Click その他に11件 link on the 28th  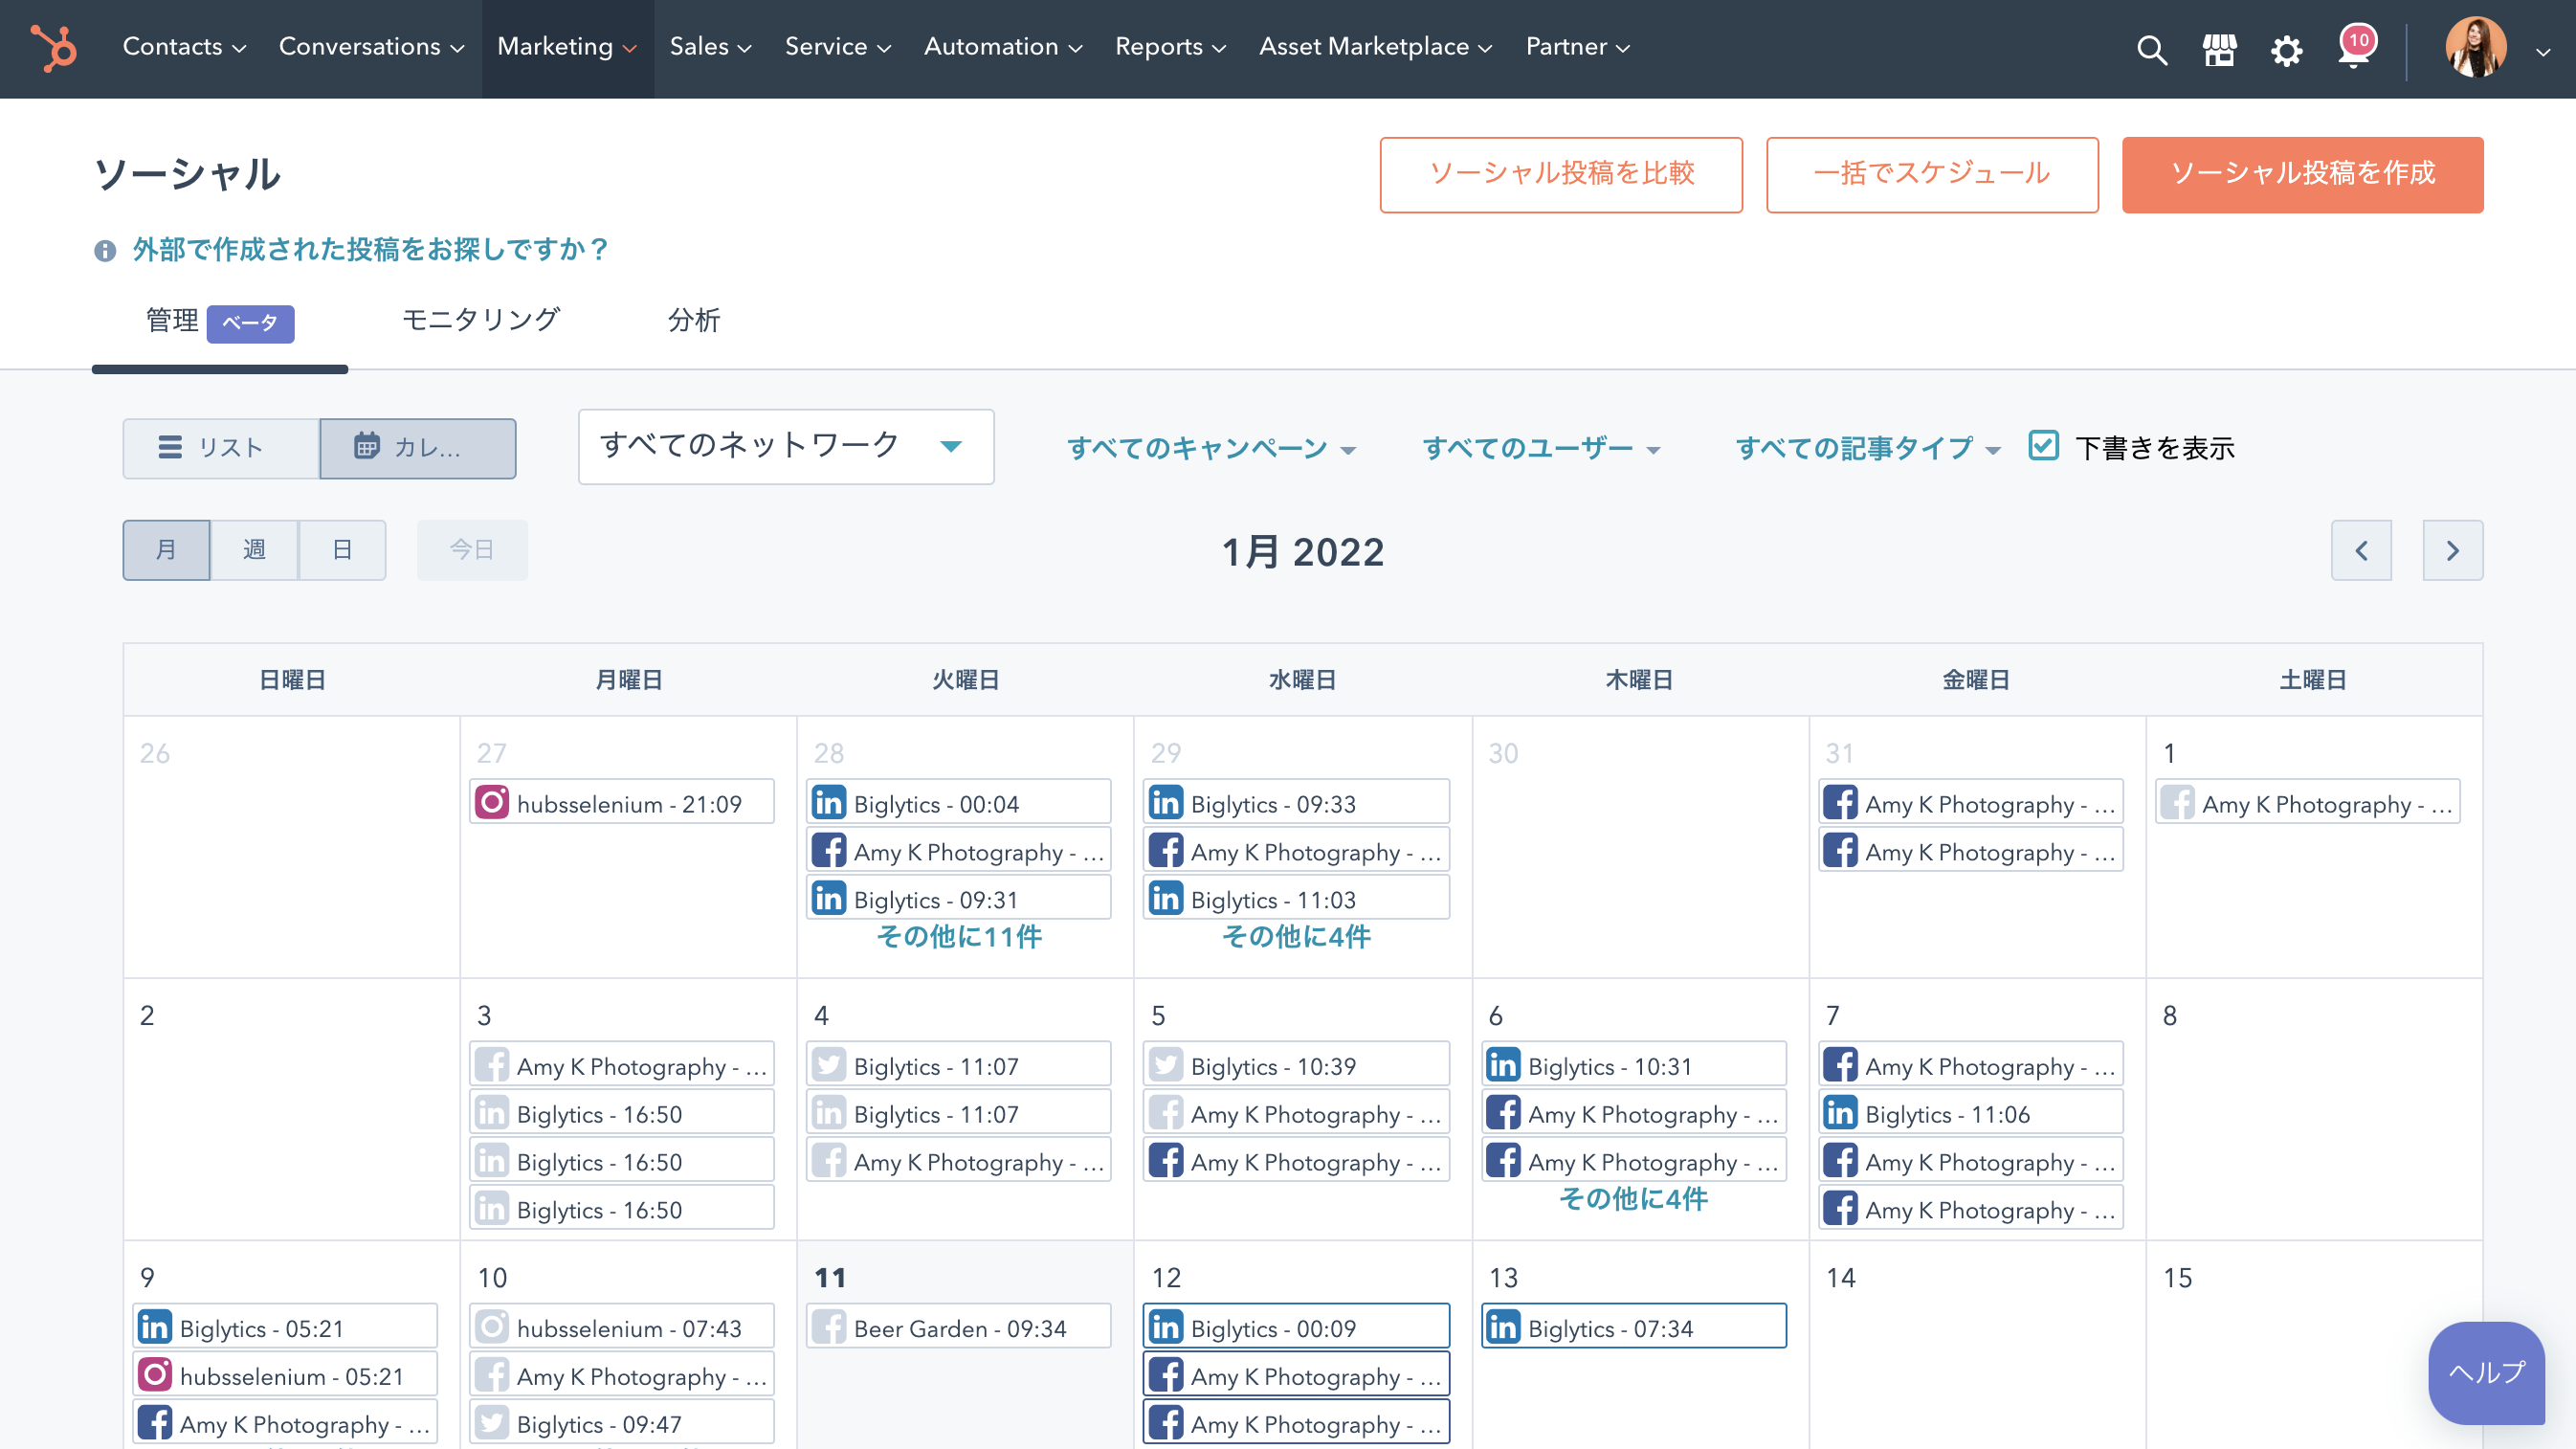[958, 937]
